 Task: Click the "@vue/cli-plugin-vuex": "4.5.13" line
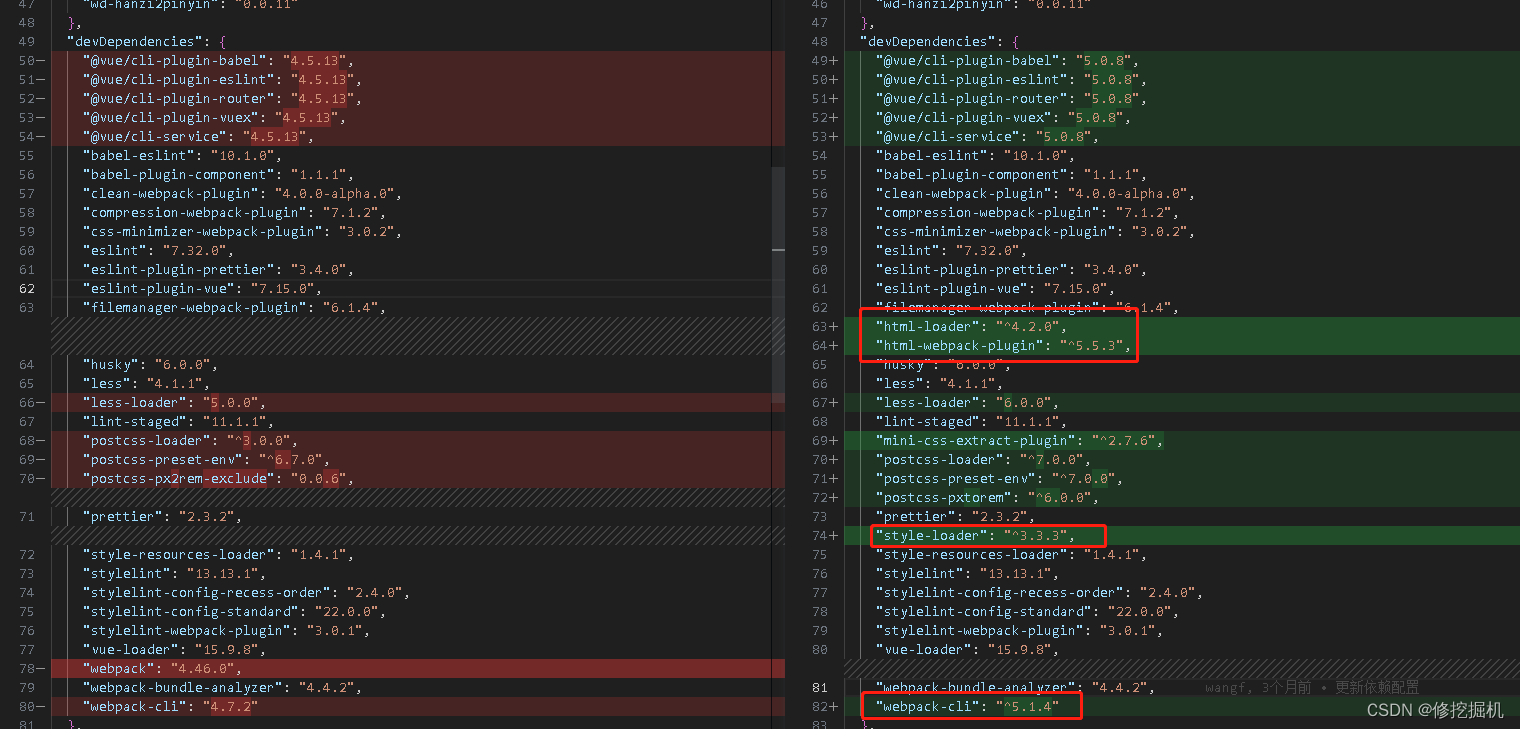(418, 118)
